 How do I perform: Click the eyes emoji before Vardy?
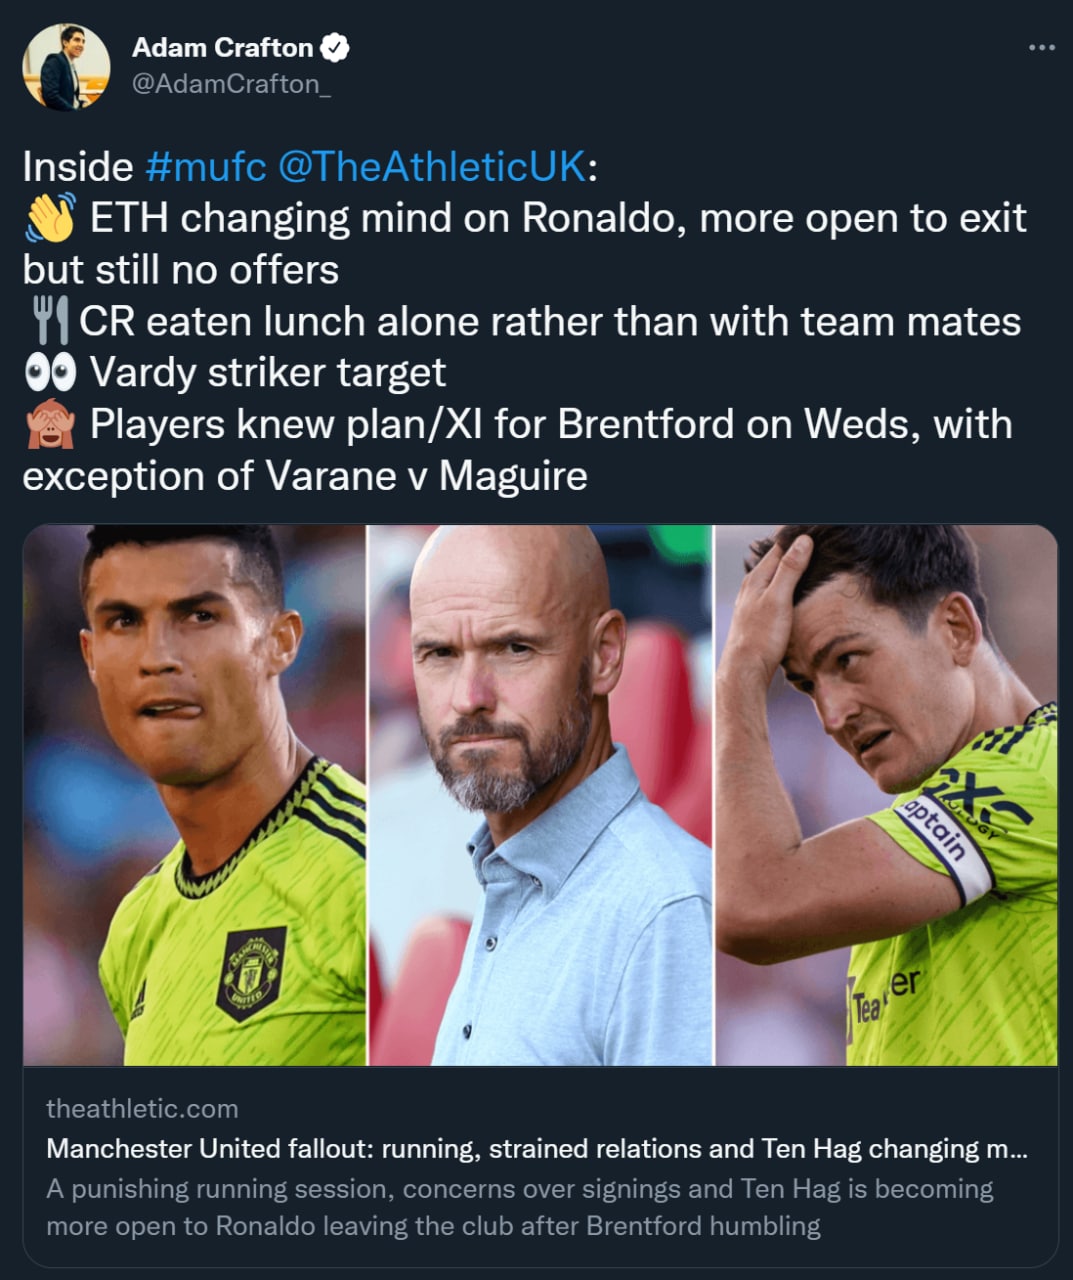[x=50, y=373]
